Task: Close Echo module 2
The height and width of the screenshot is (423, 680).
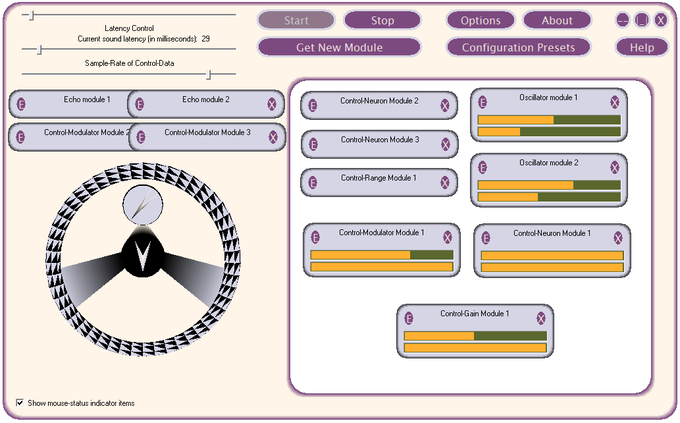Action: click(271, 104)
